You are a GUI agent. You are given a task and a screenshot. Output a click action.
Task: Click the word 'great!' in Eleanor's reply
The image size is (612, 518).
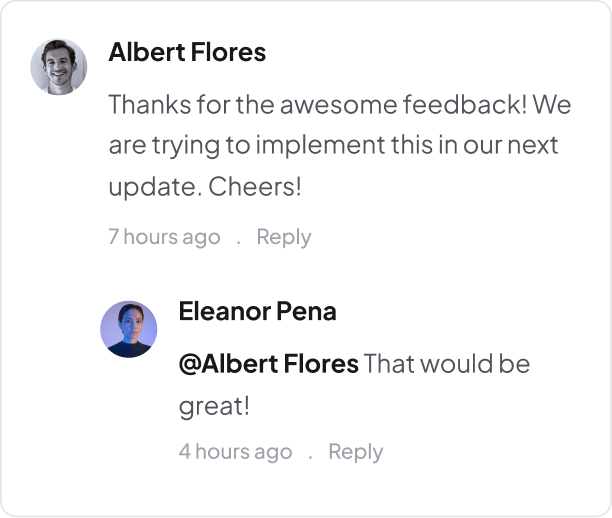(x=214, y=407)
